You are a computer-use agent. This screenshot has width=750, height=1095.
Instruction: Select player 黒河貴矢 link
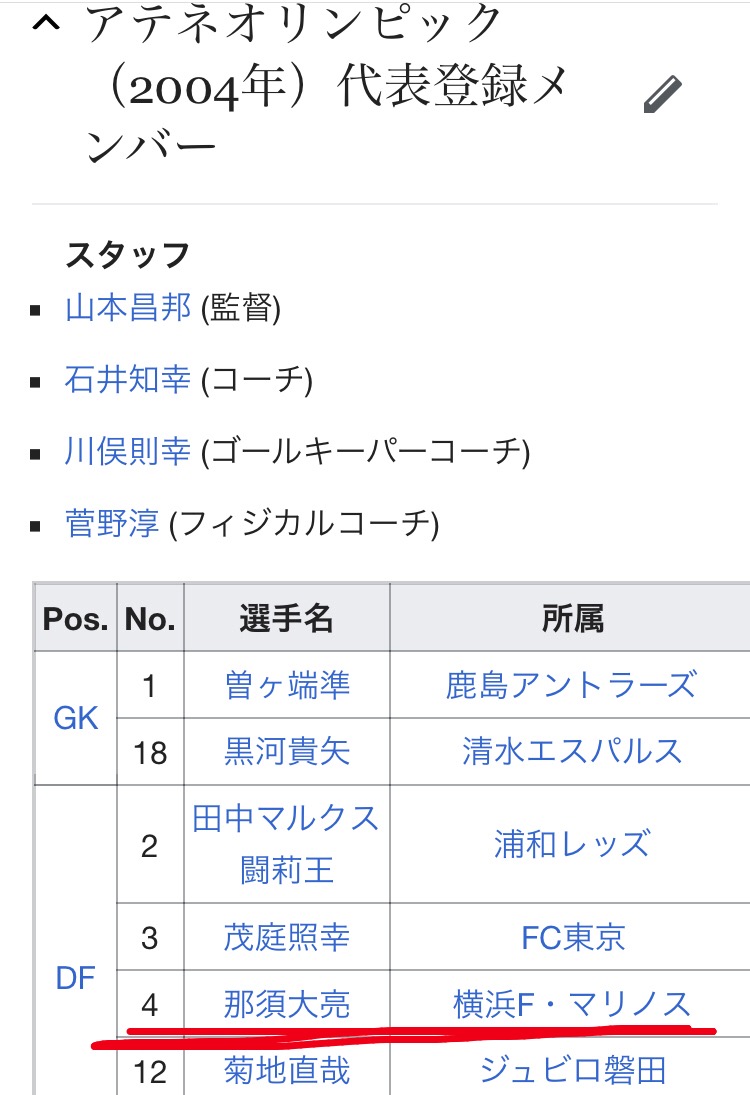click(x=288, y=751)
